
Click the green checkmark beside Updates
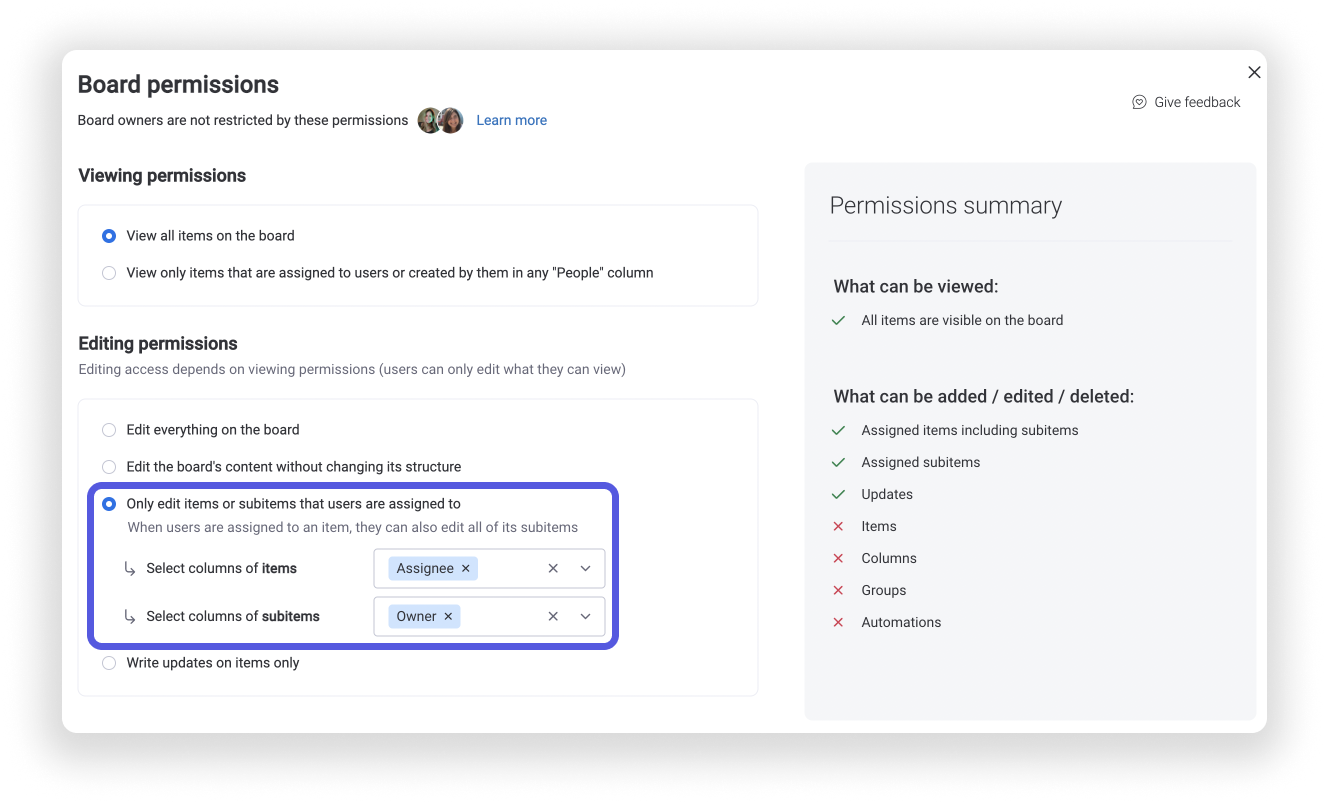[837, 494]
